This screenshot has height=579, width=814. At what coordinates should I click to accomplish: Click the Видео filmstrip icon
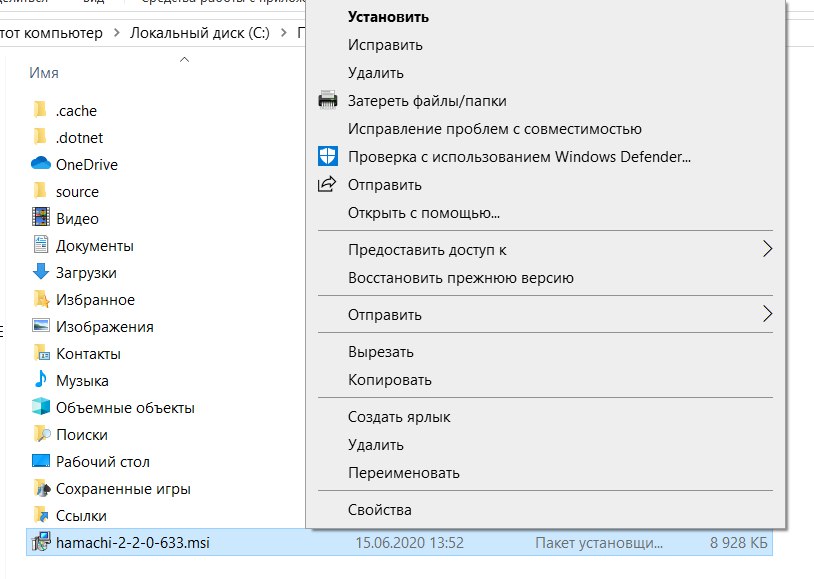40,218
